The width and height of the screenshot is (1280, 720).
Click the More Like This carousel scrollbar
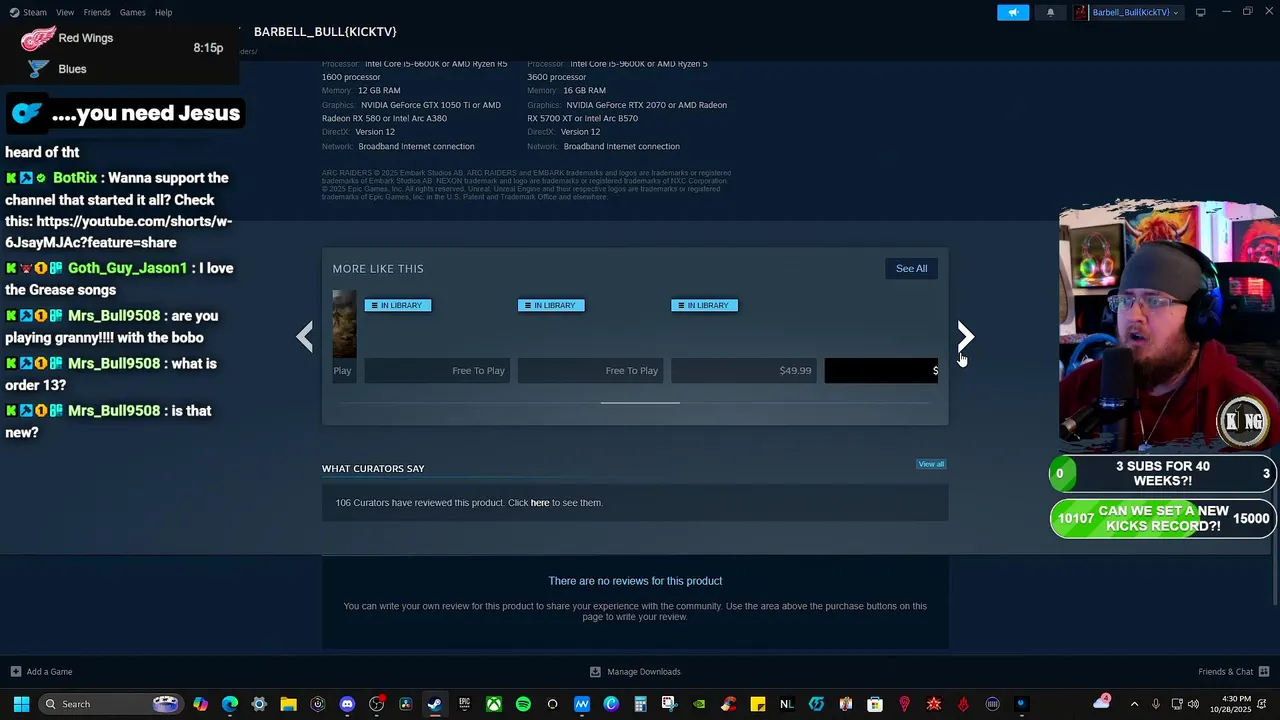click(x=640, y=403)
